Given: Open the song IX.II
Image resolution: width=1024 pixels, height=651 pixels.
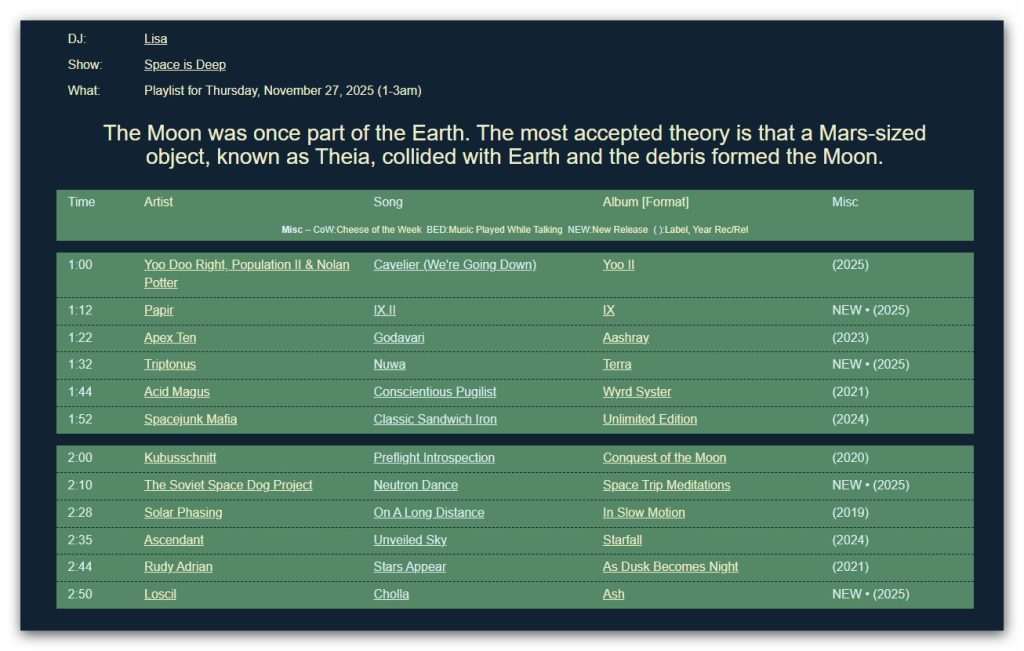Looking at the screenshot, I should tap(385, 310).
